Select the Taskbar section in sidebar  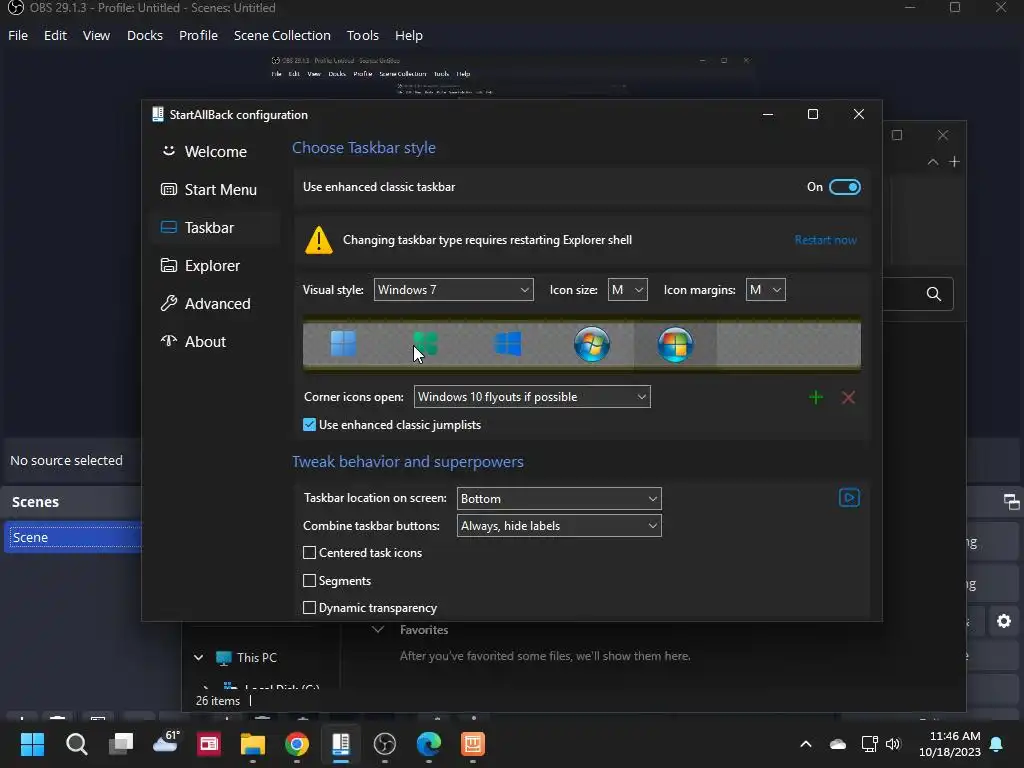click(x=216, y=227)
